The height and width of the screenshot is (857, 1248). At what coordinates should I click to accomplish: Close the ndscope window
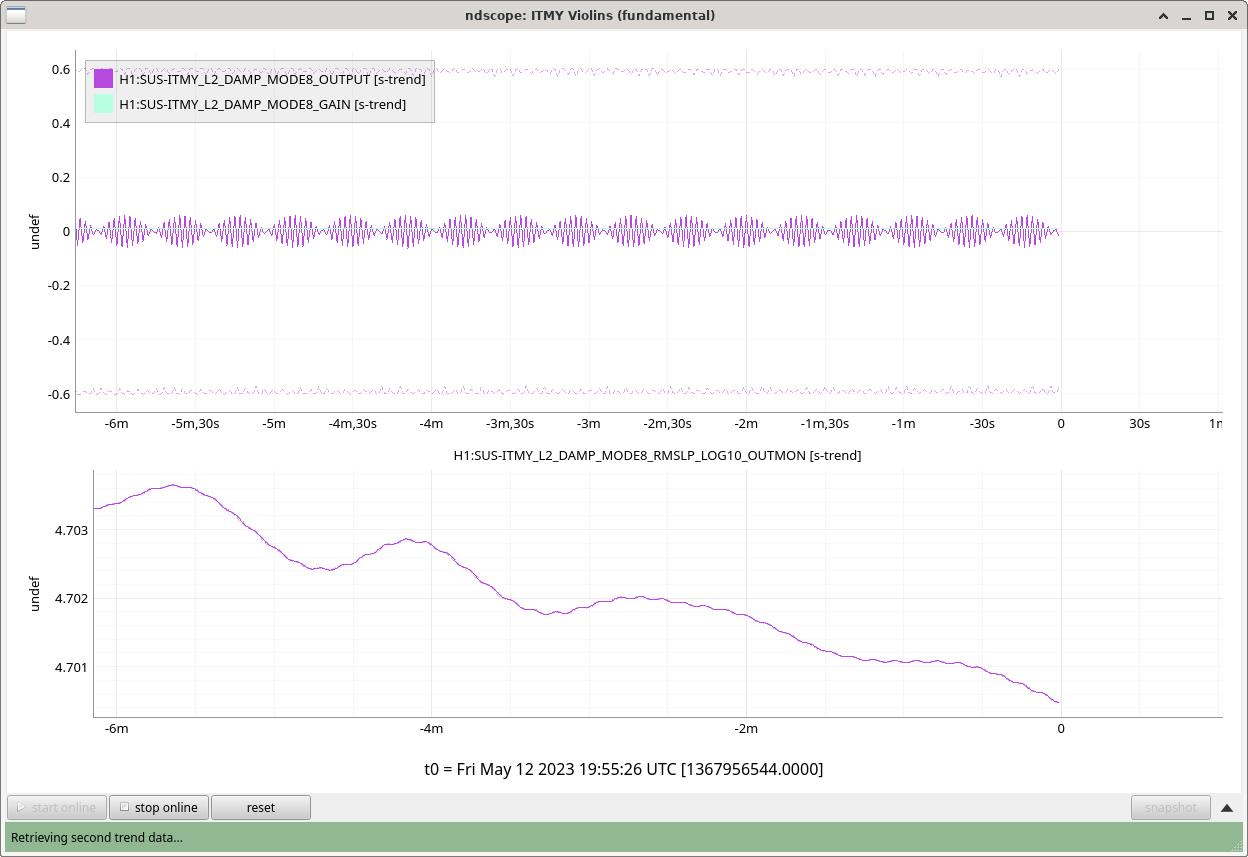click(1231, 16)
